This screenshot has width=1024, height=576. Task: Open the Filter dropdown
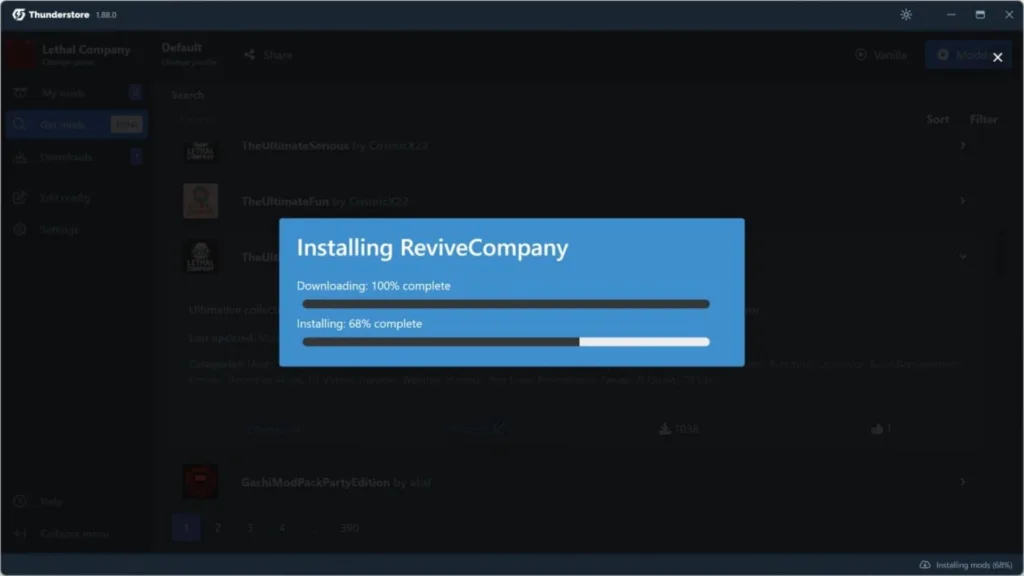pos(983,119)
